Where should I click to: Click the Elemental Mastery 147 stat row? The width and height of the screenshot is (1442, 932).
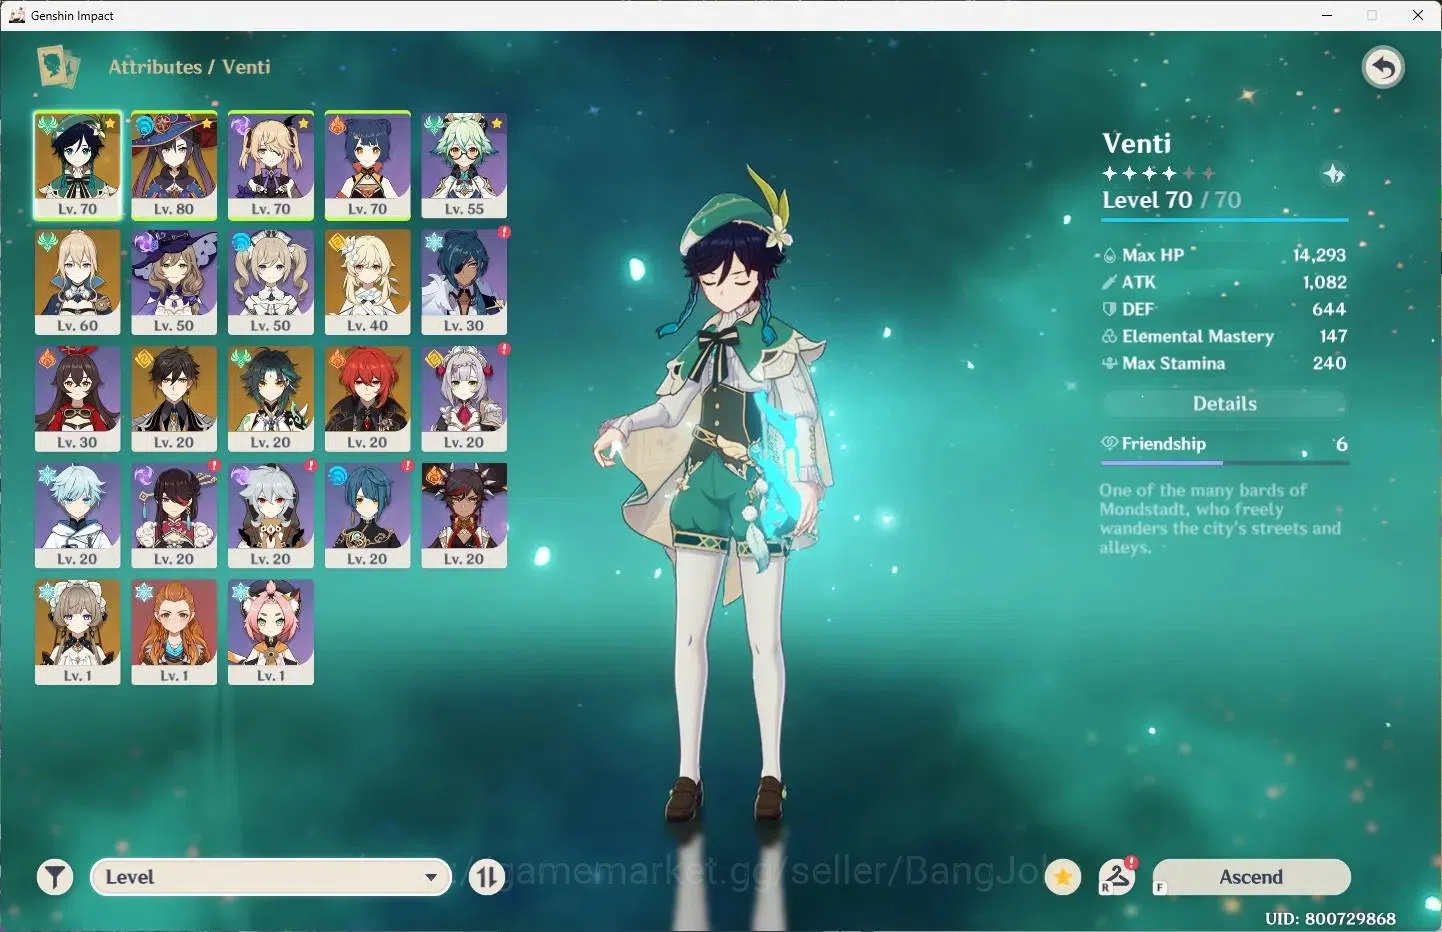(x=1224, y=336)
